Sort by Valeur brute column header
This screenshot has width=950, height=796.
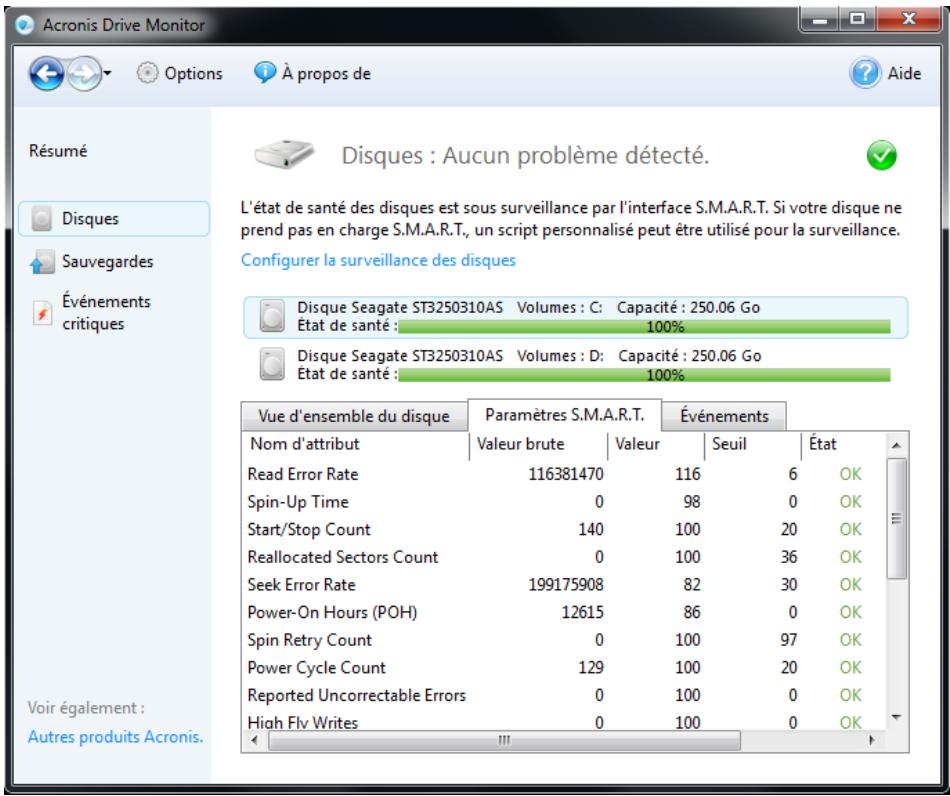click(x=539, y=445)
